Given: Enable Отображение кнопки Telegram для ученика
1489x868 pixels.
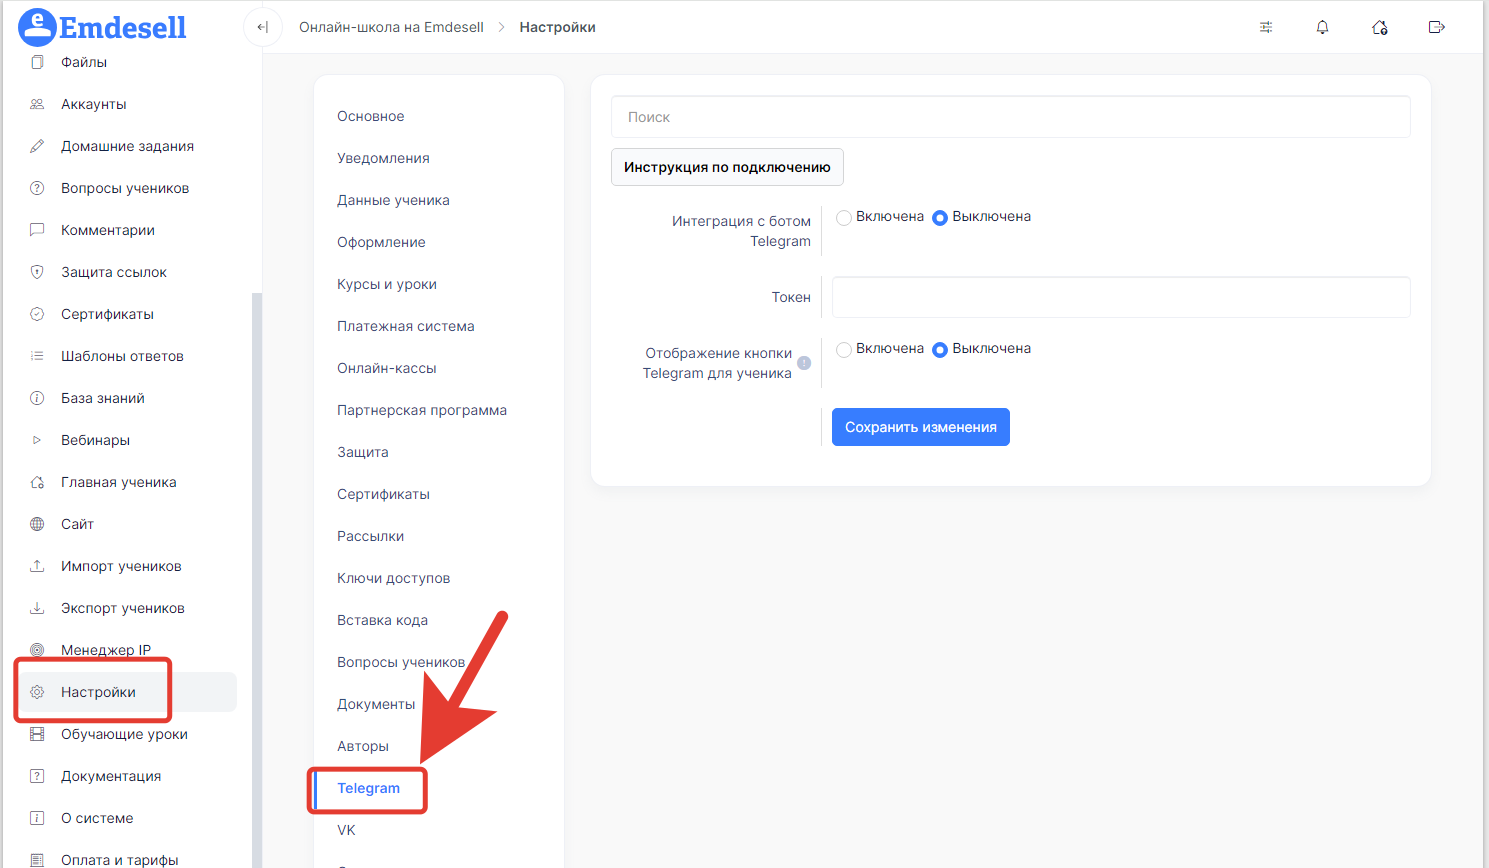Looking at the screenshot, I should coord(844,349).
